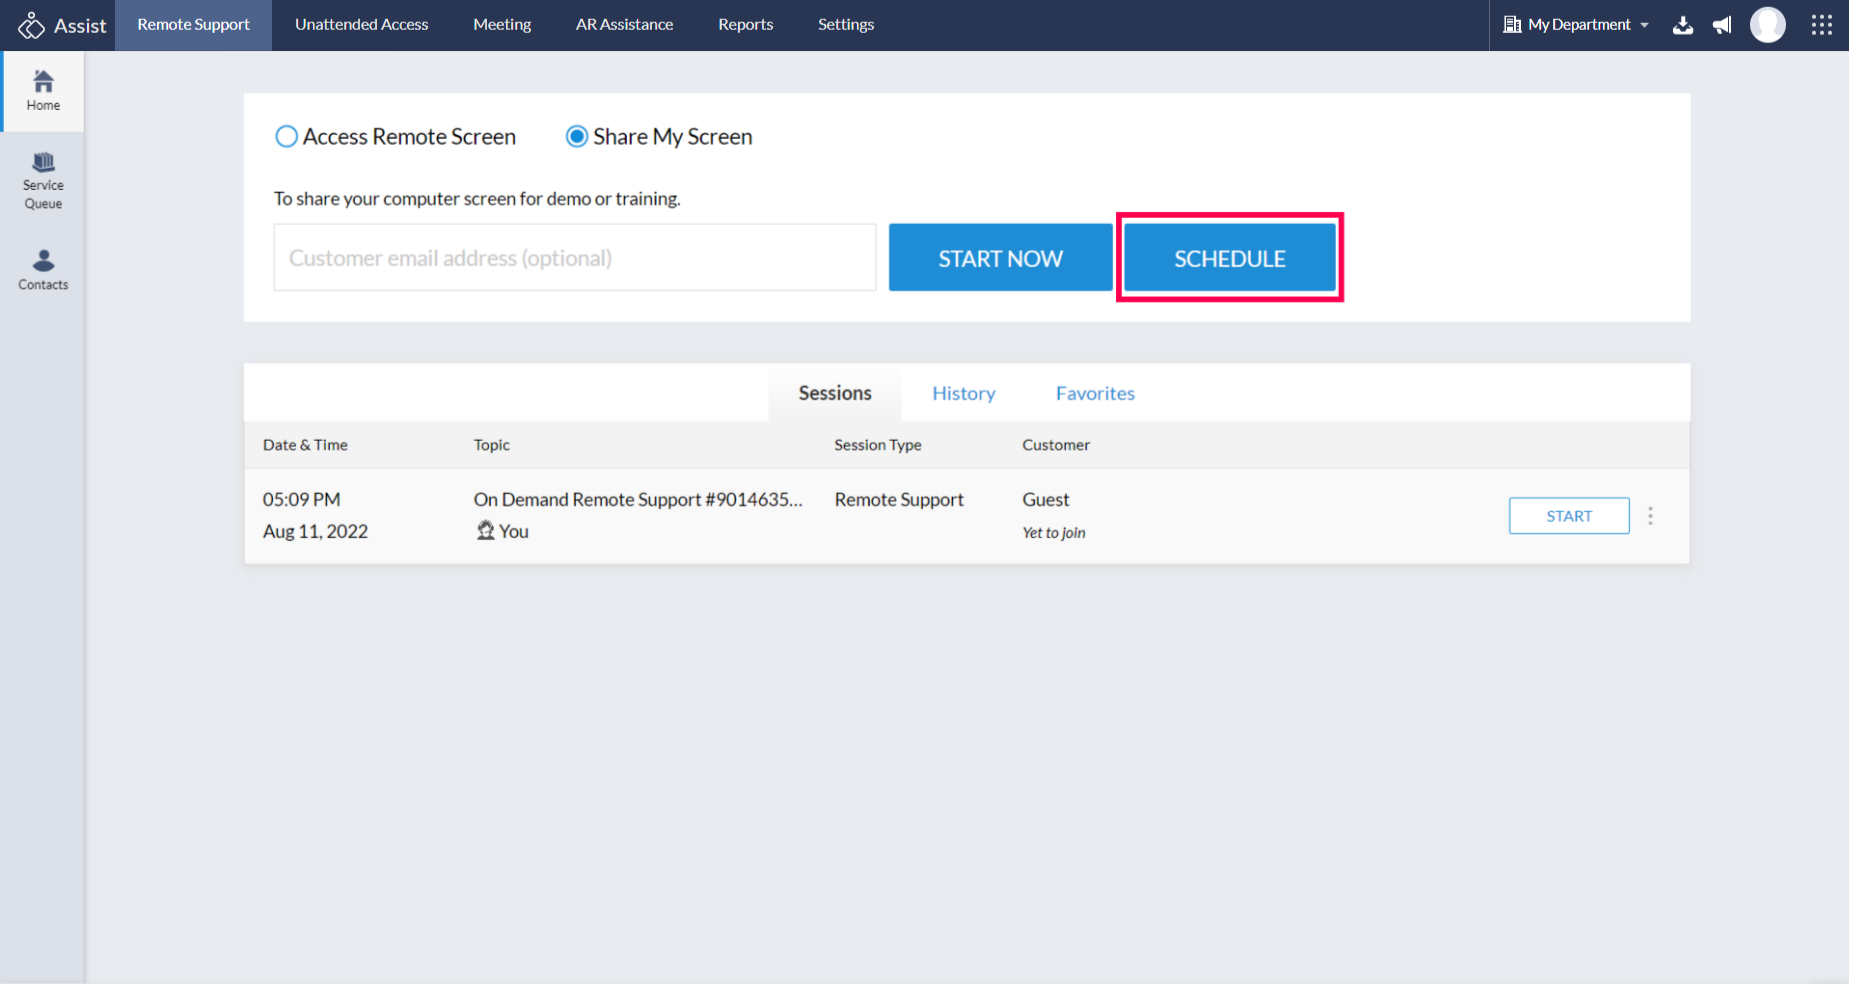The width and height of the screenshot is (1849, 984).
Task: Switch to the Favorites tab
Action: coord(1095,393)
